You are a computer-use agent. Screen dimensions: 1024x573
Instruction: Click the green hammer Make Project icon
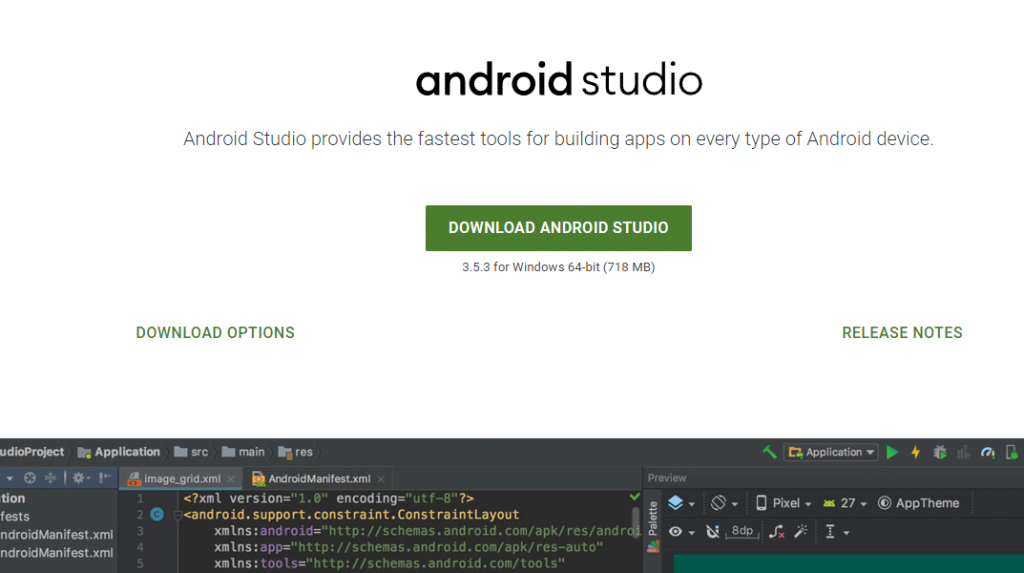[769, 452]
